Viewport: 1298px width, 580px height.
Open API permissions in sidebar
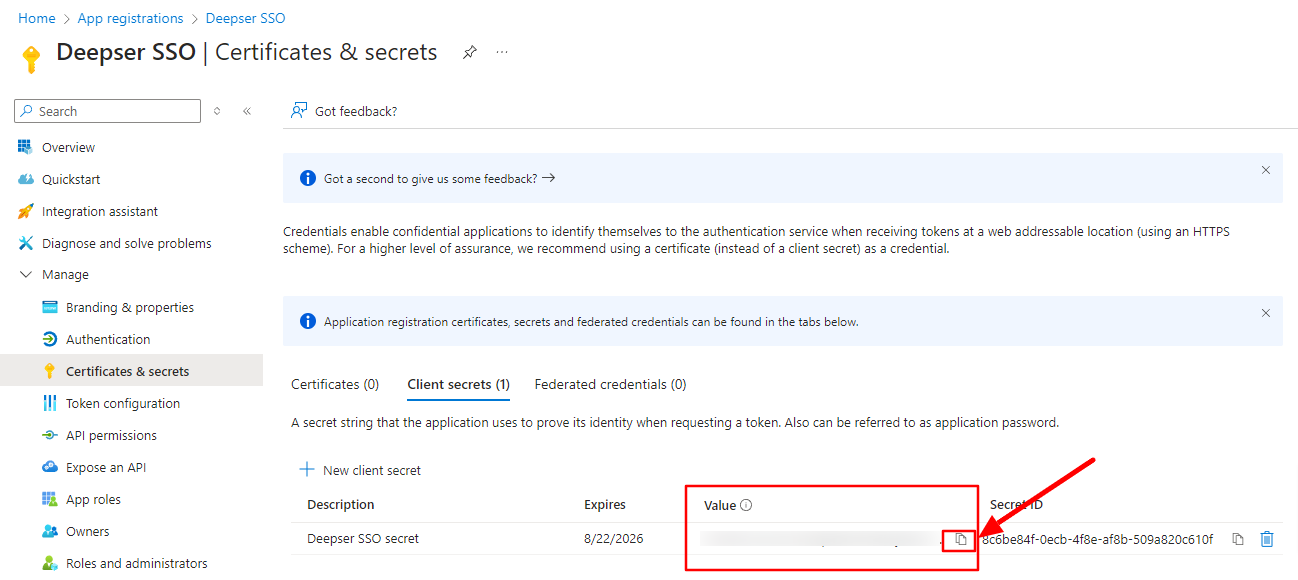pos(111,435)
